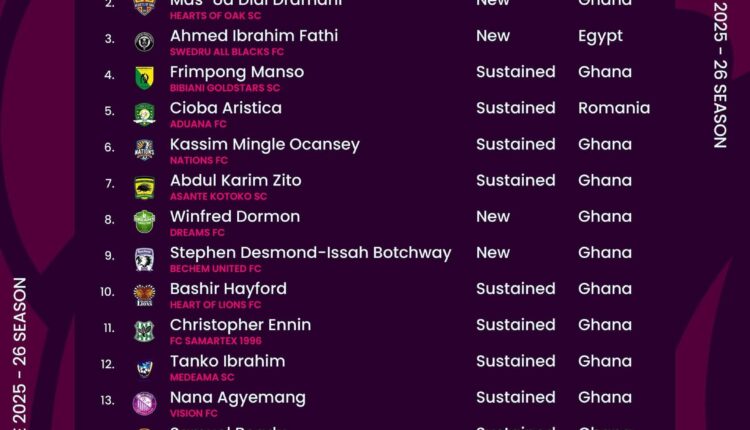The height and width of the screenshot is (430, 750).
Task: Select the Bechem United FC crest
Action: pos(144,258)
